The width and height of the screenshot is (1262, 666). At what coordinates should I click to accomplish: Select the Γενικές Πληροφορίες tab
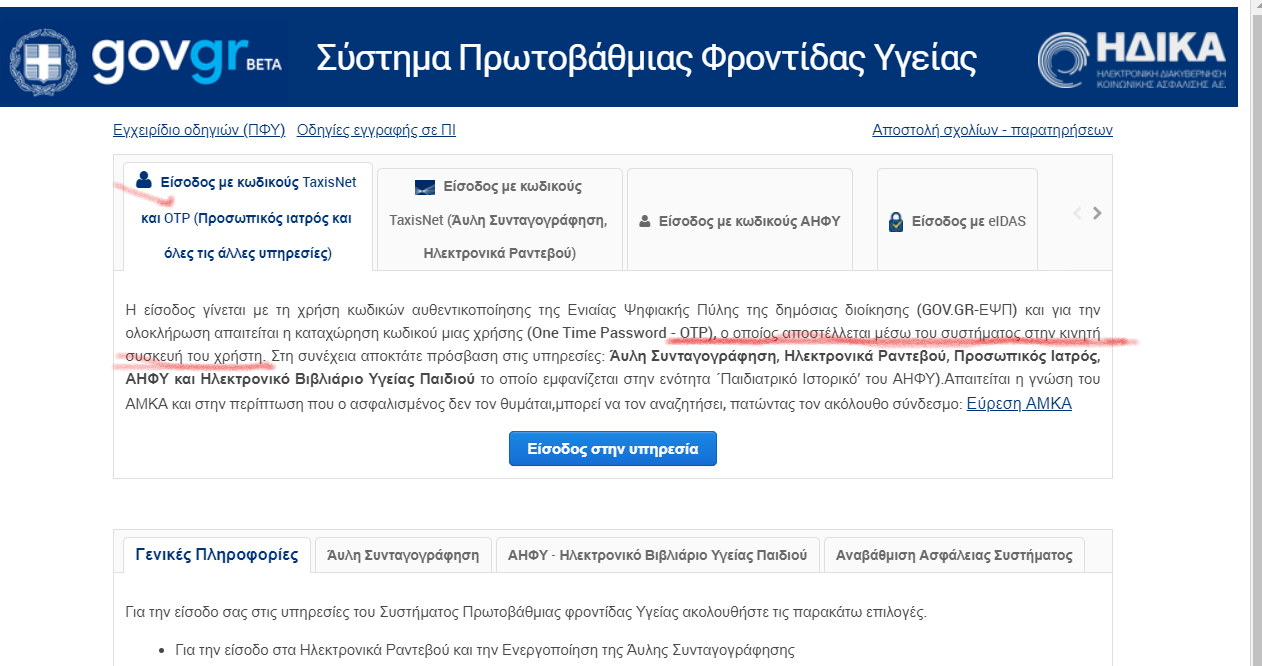pyautogui.click(x=217, y=555)
